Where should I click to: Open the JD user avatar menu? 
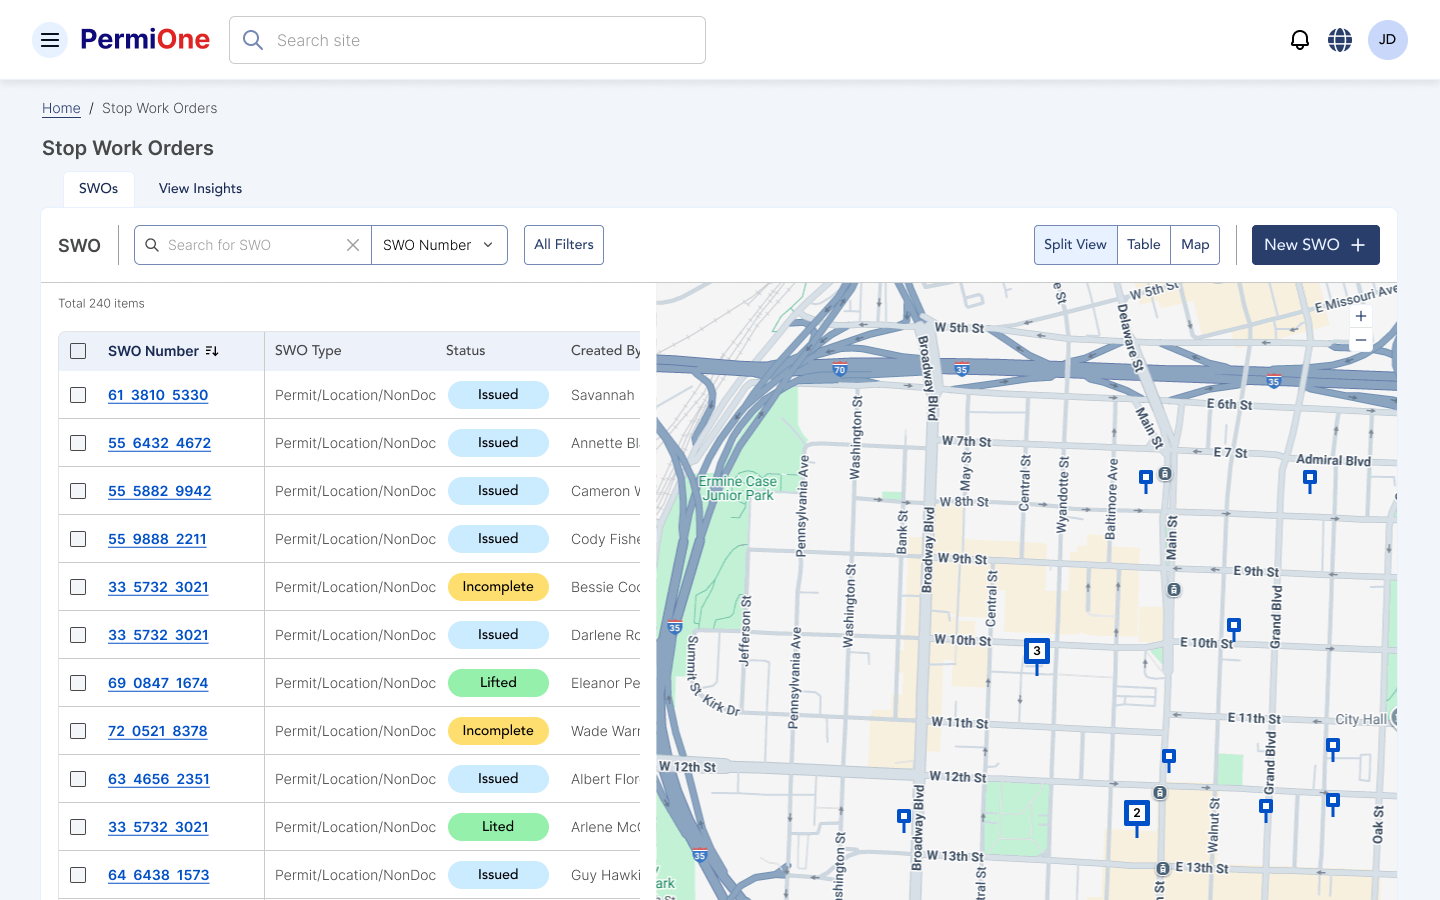pos(1387,40)
